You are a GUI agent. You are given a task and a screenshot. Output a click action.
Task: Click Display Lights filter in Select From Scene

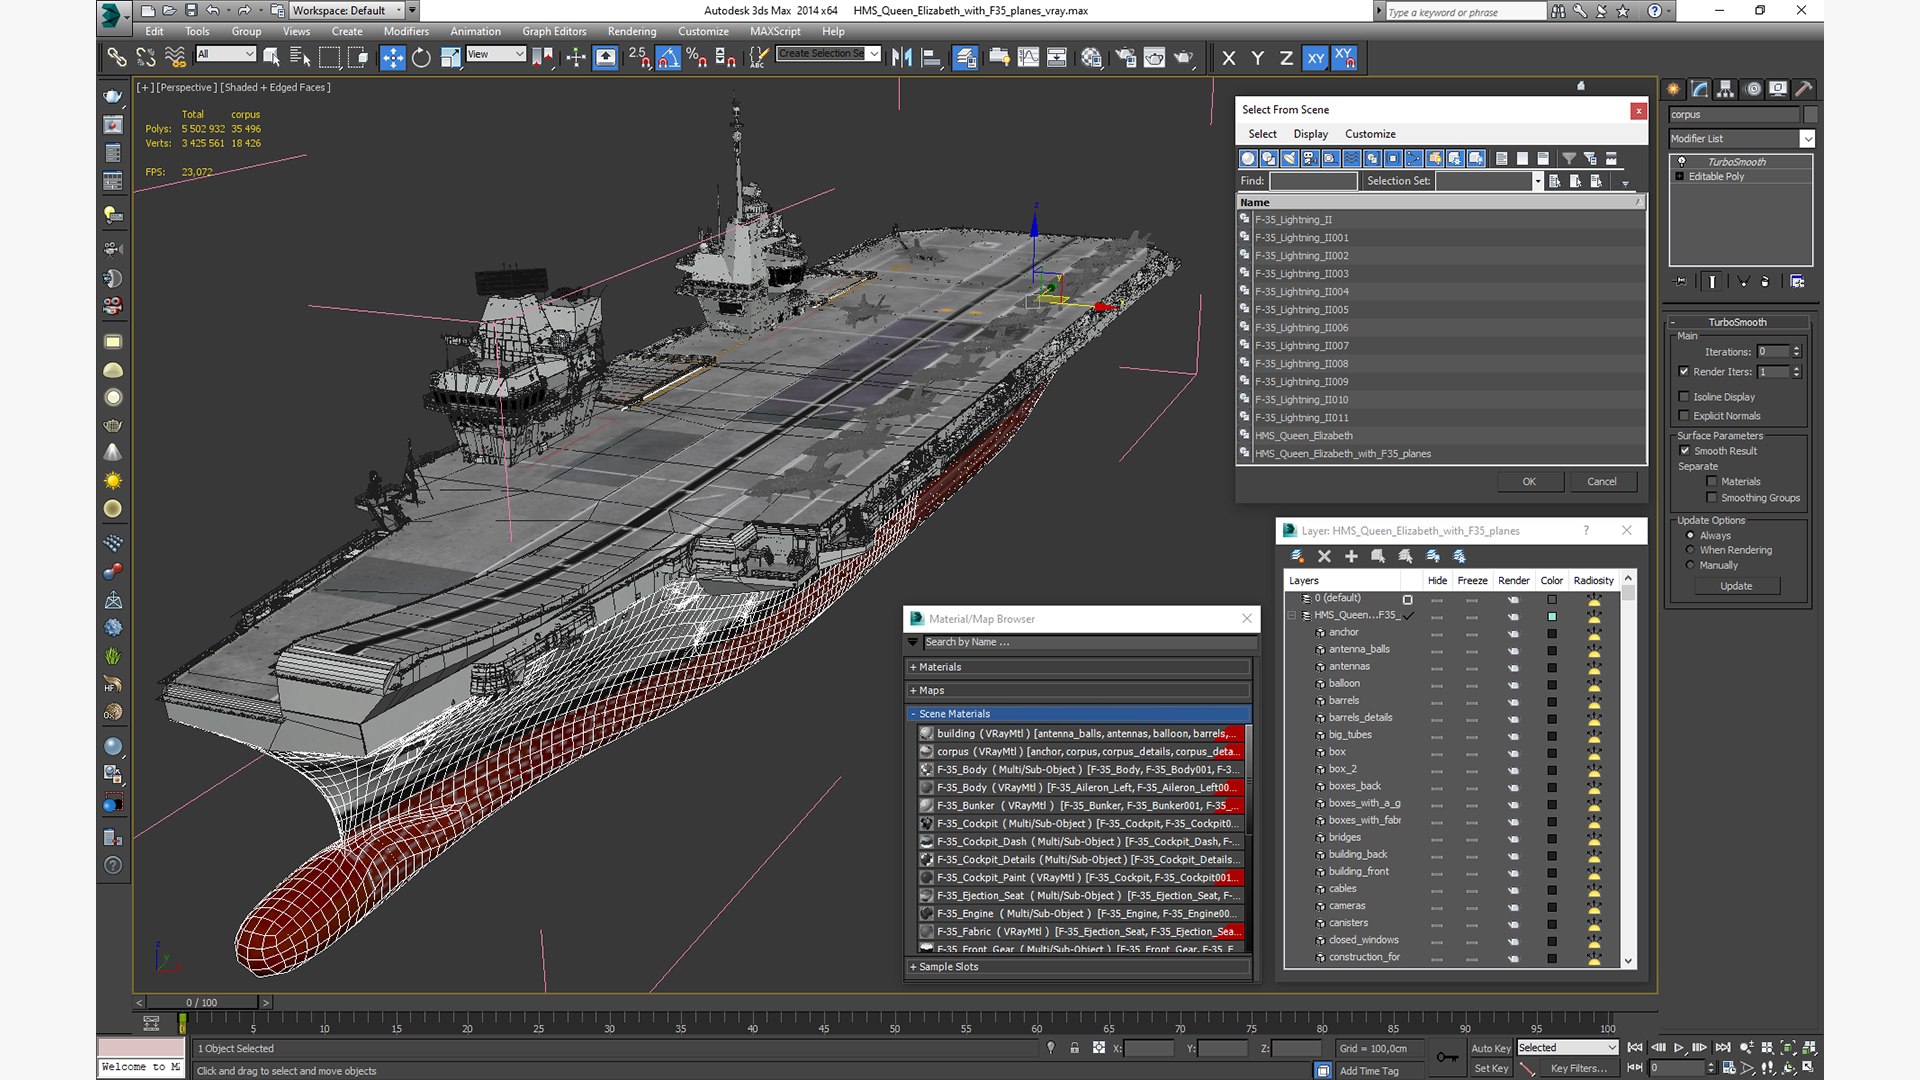pos(1289,158)
